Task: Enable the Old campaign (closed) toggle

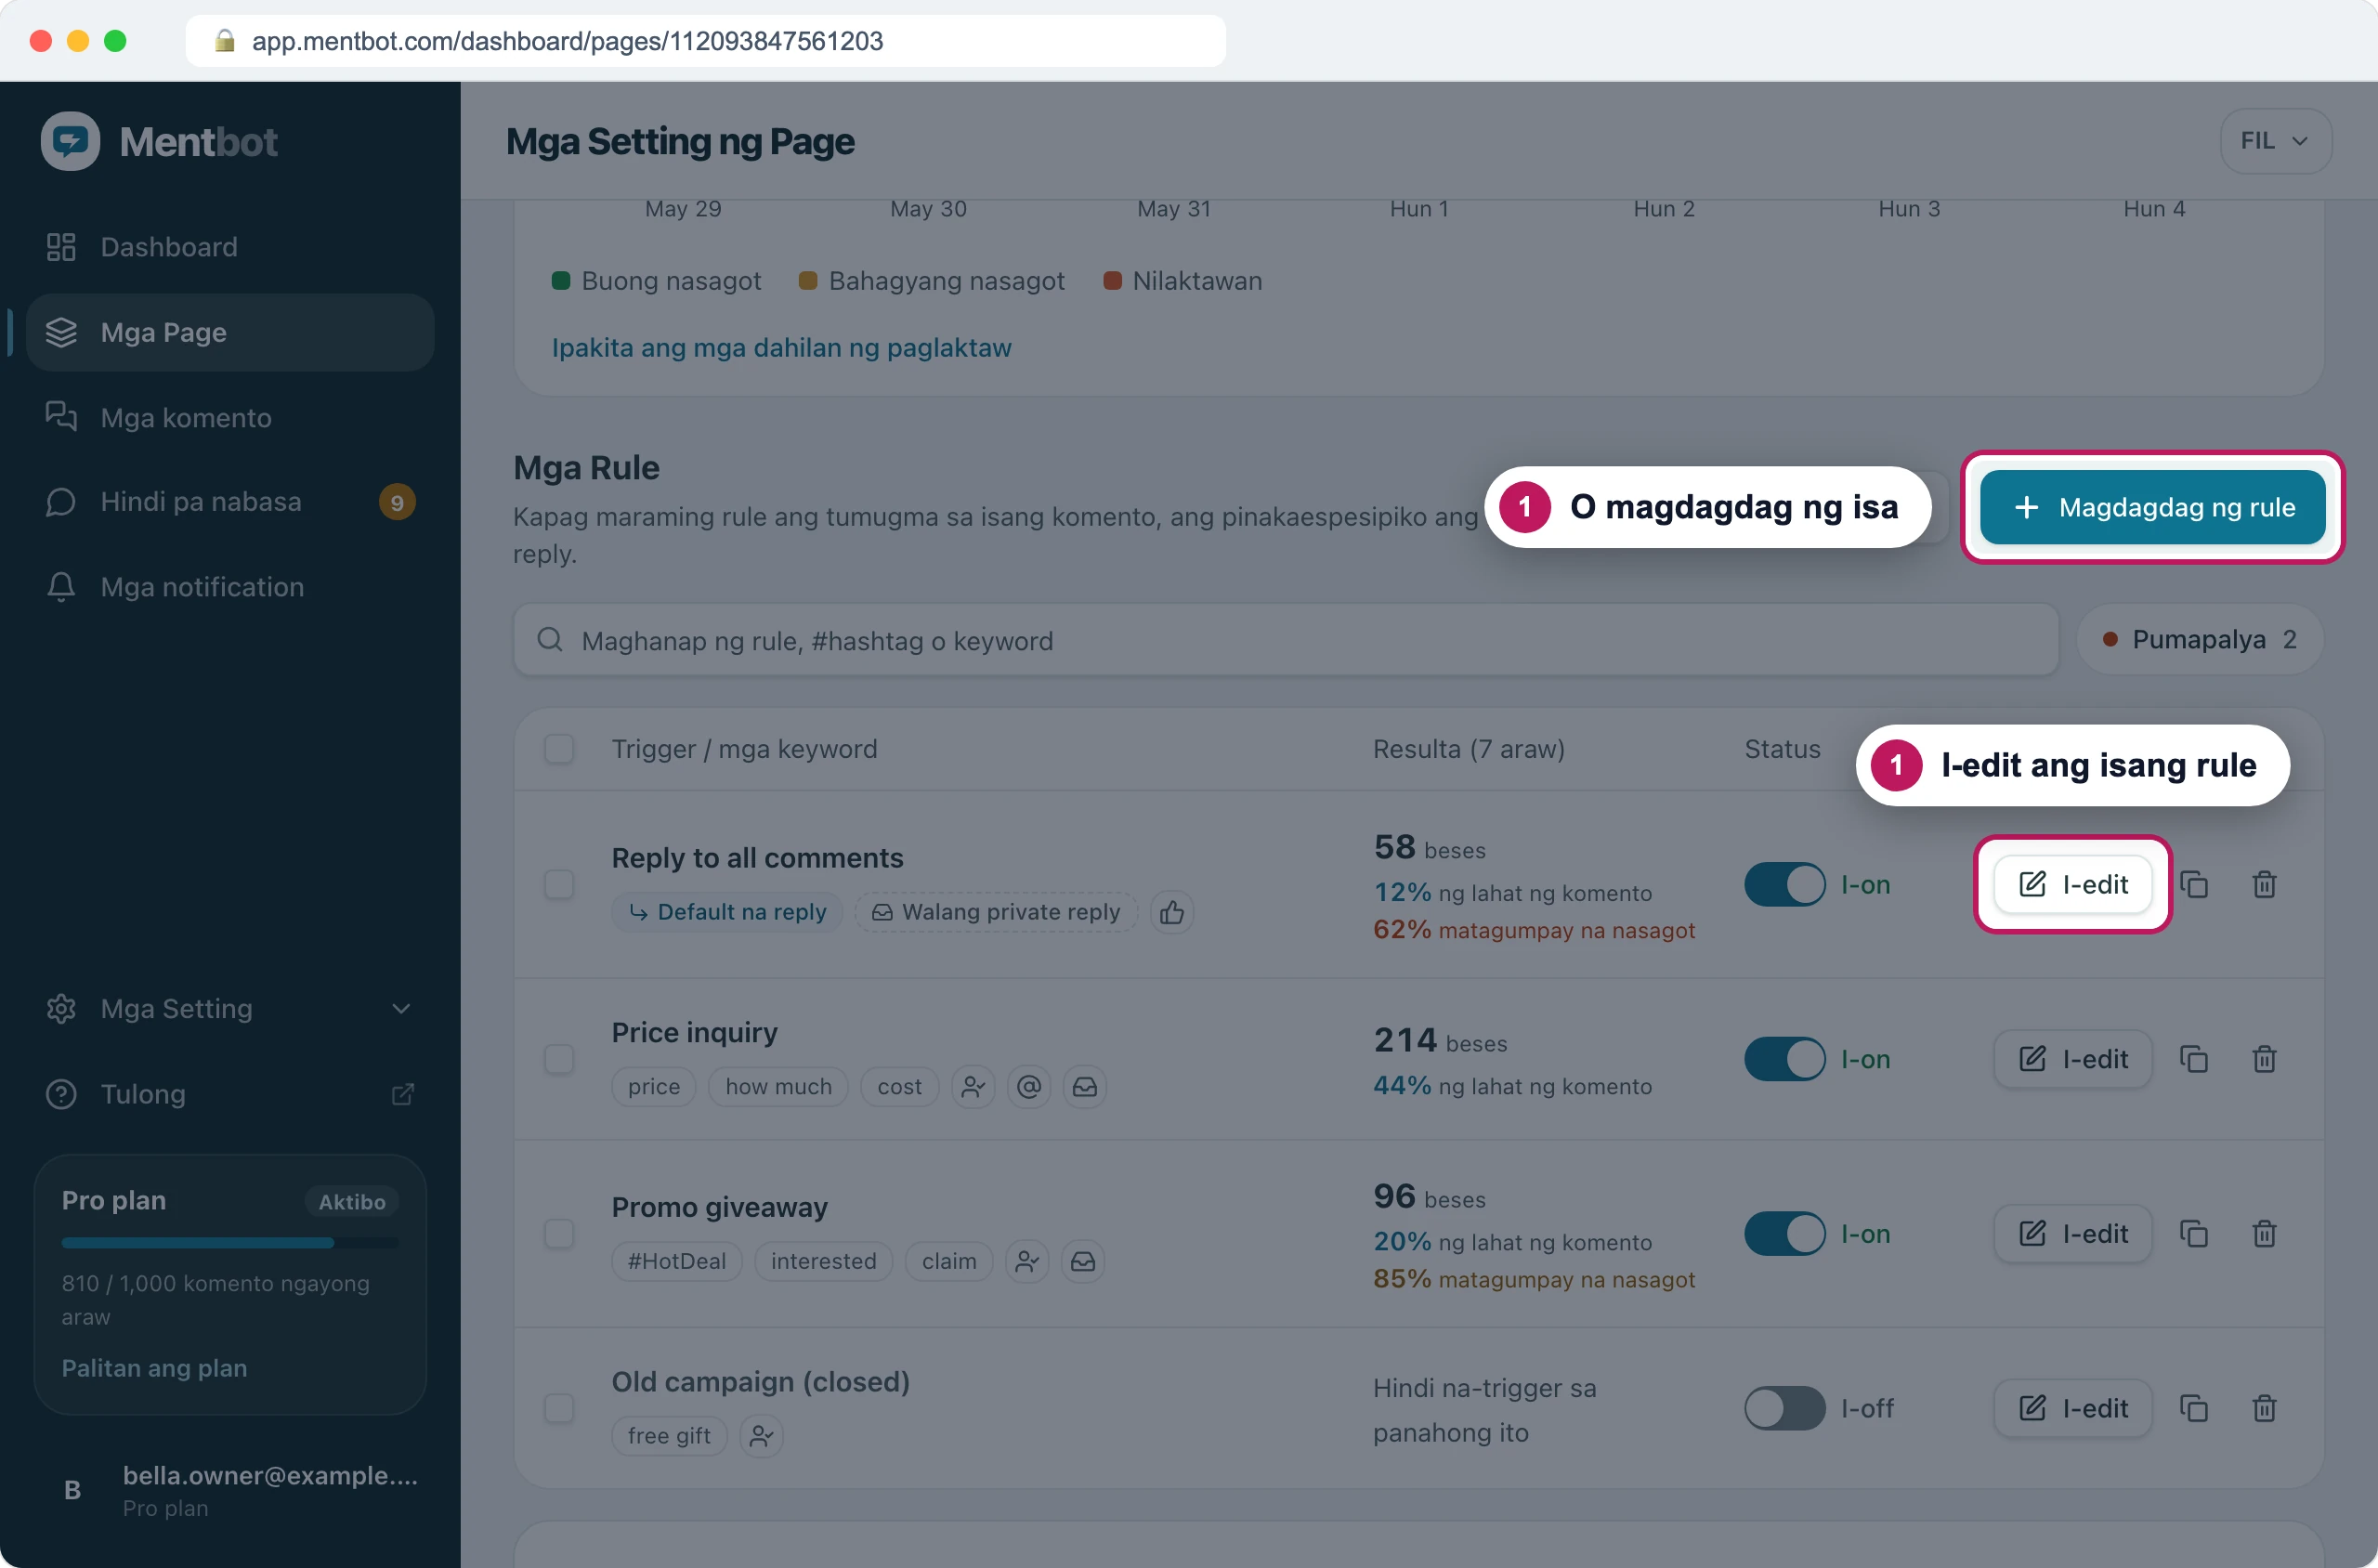Action: (1784, 1409)
